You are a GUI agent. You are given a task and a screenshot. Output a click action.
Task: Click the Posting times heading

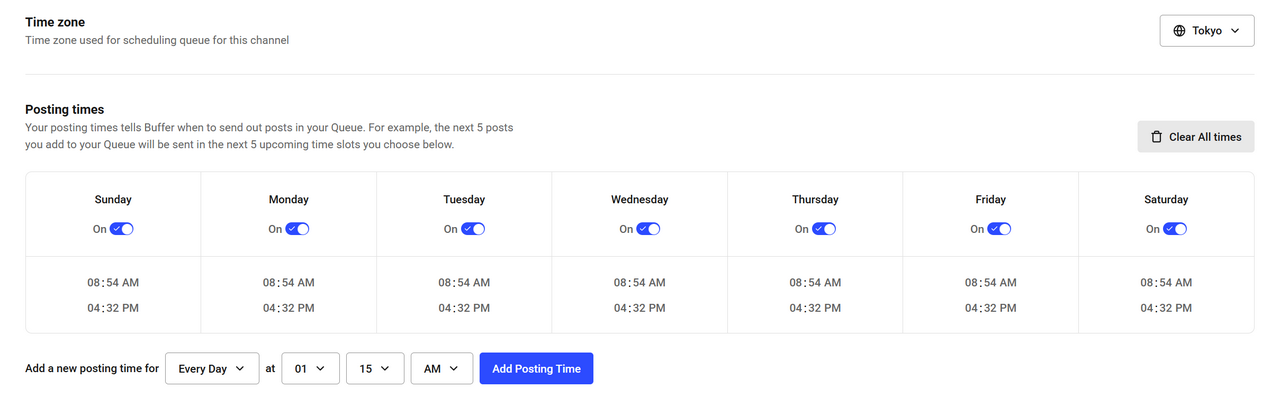point(65,110)
